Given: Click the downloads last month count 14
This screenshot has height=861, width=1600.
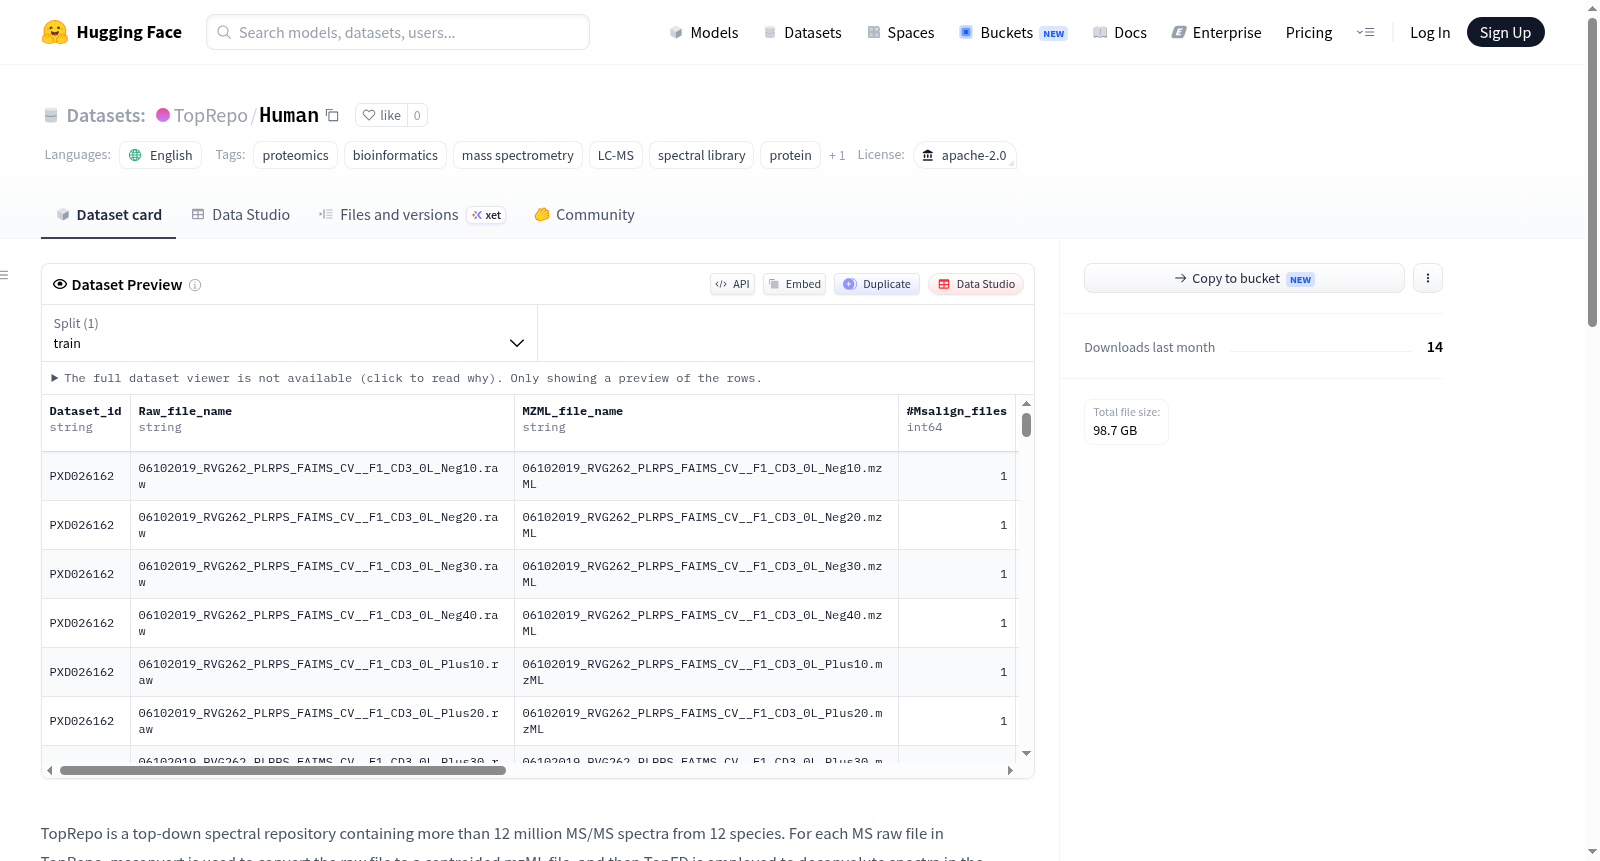Looking at the screenshot, I should click(x=1435, y=347).
